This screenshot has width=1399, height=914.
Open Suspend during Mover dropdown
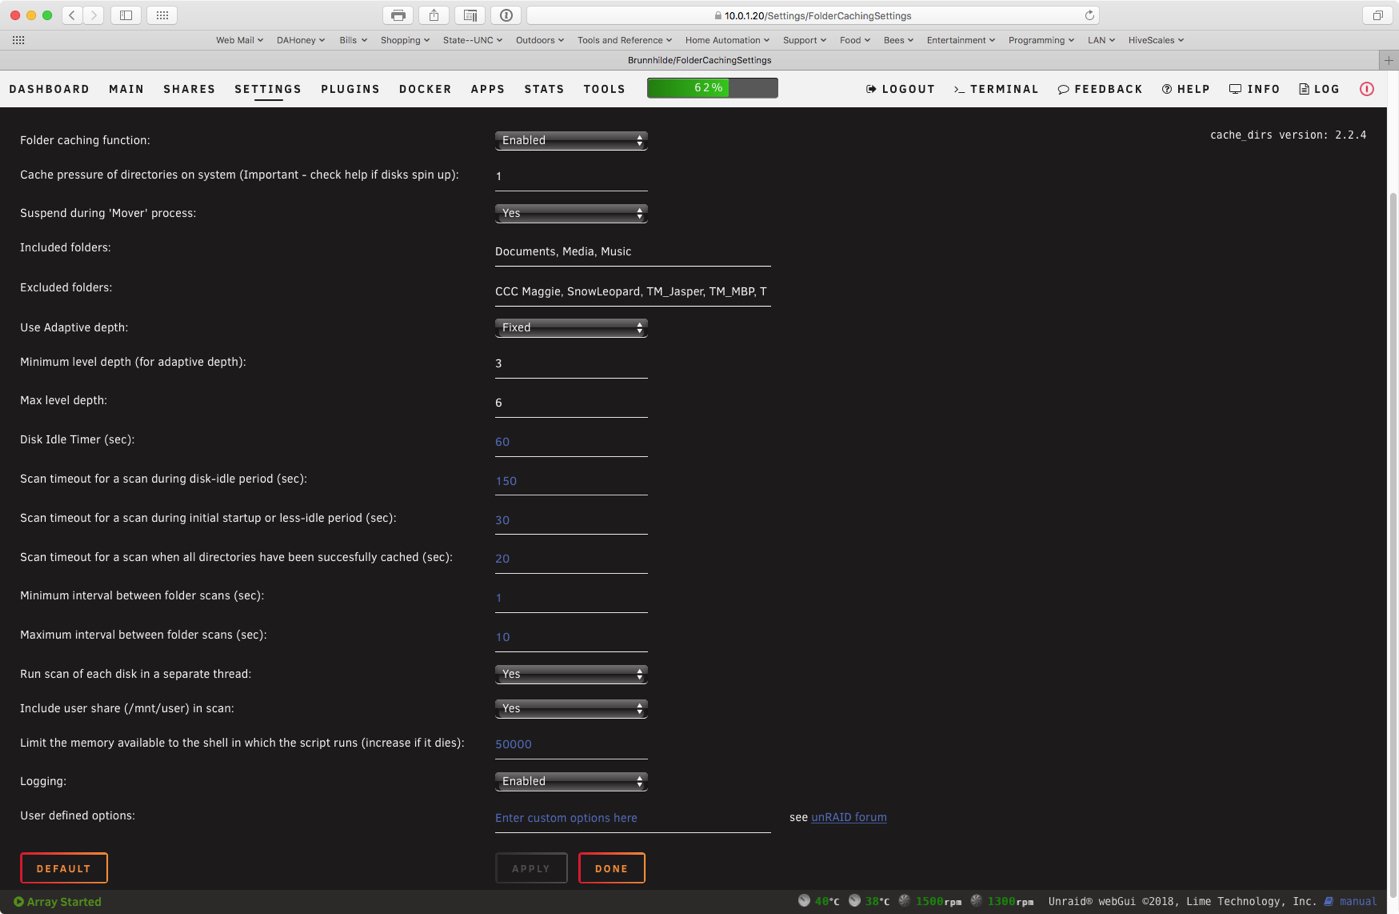click(571, 213)
